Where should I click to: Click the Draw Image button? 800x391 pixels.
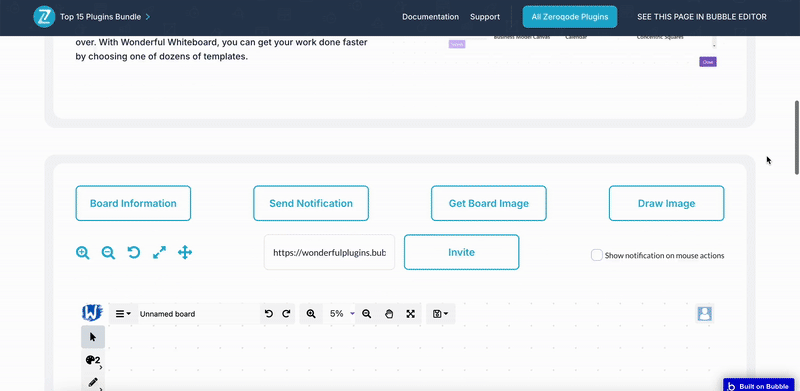(666, 203)
